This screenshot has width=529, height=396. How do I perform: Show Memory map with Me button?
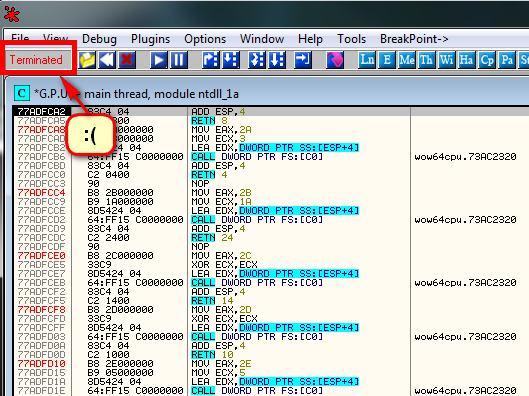point(407,60)
